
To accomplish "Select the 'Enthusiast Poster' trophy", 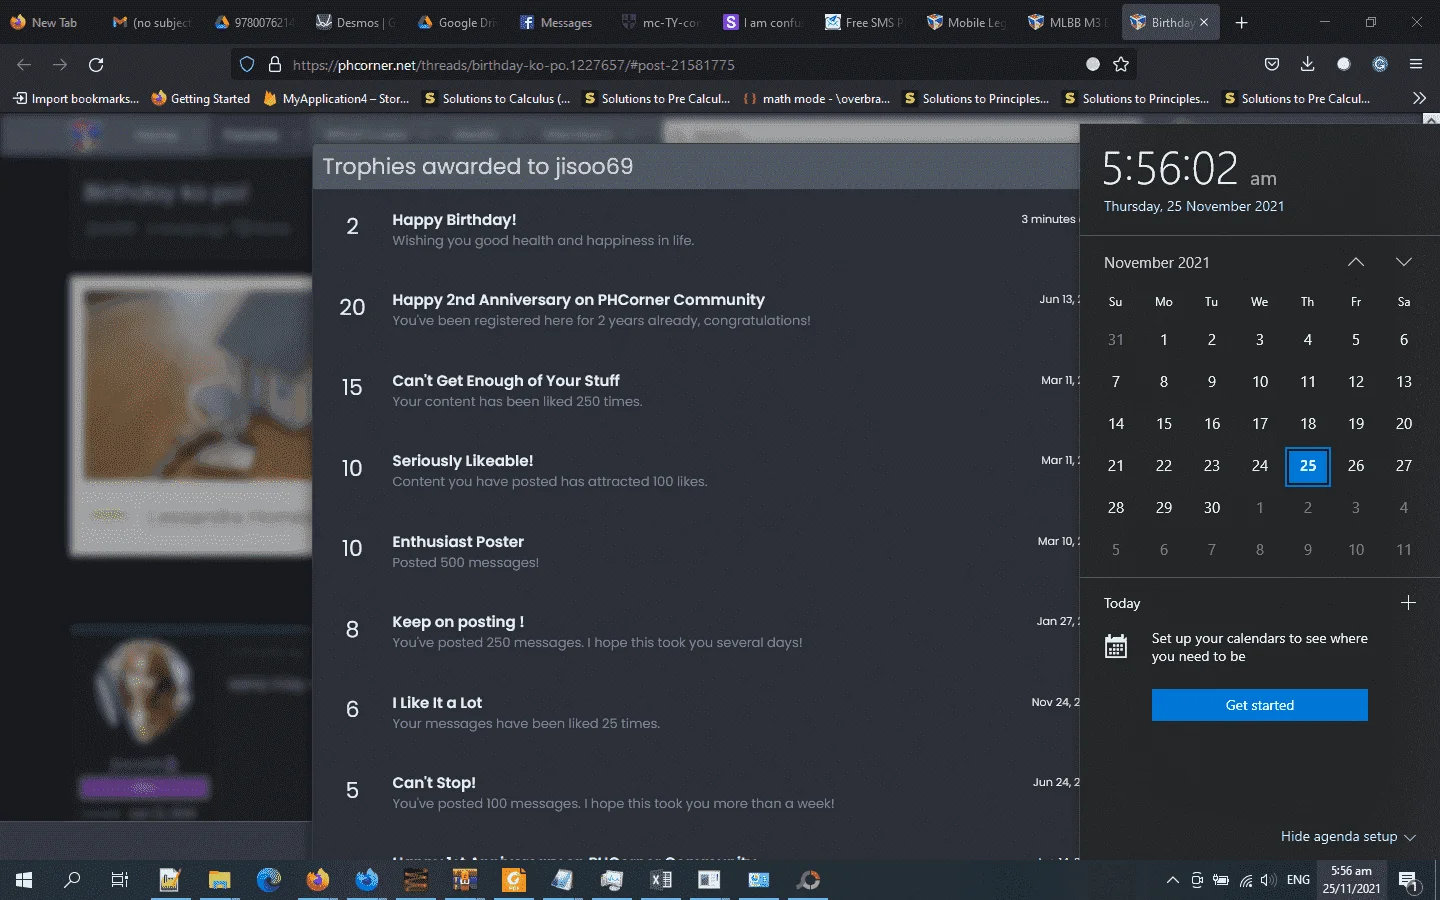I will [458, 541].
